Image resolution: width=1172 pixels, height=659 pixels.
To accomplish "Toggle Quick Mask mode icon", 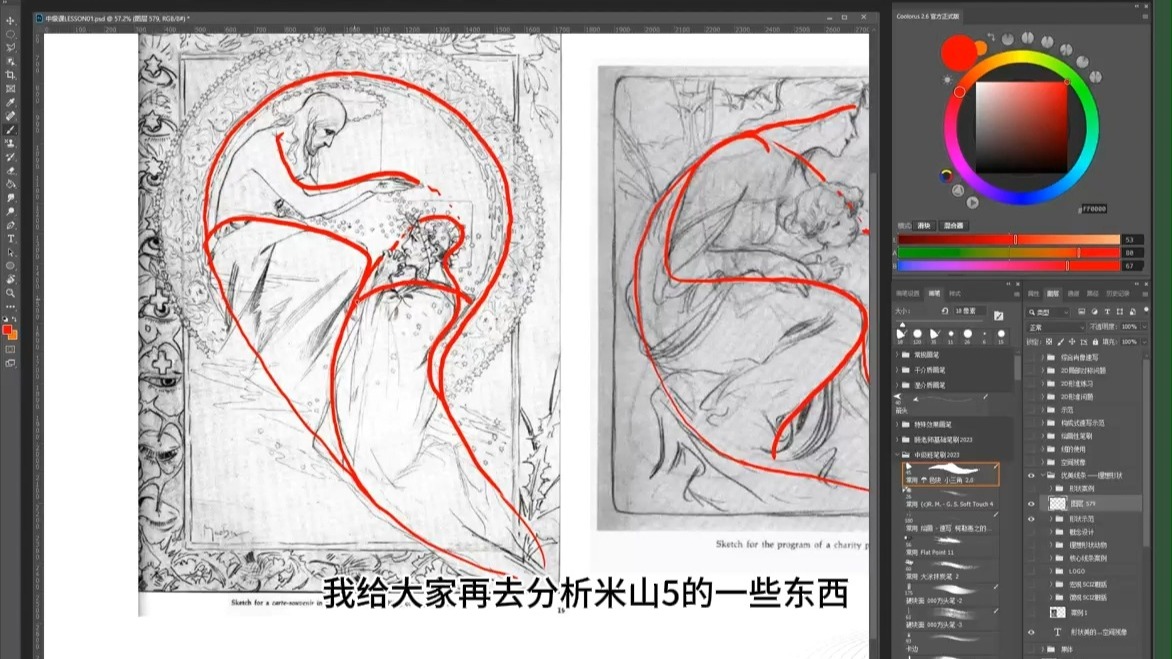I will tap(10, 349).
